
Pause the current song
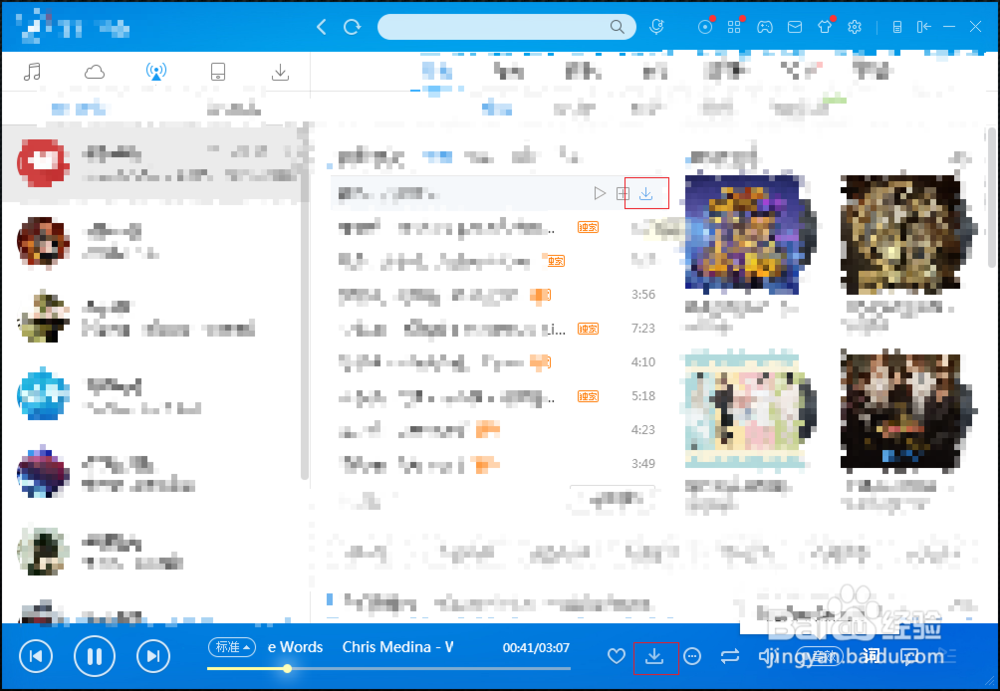click(94, 656)
